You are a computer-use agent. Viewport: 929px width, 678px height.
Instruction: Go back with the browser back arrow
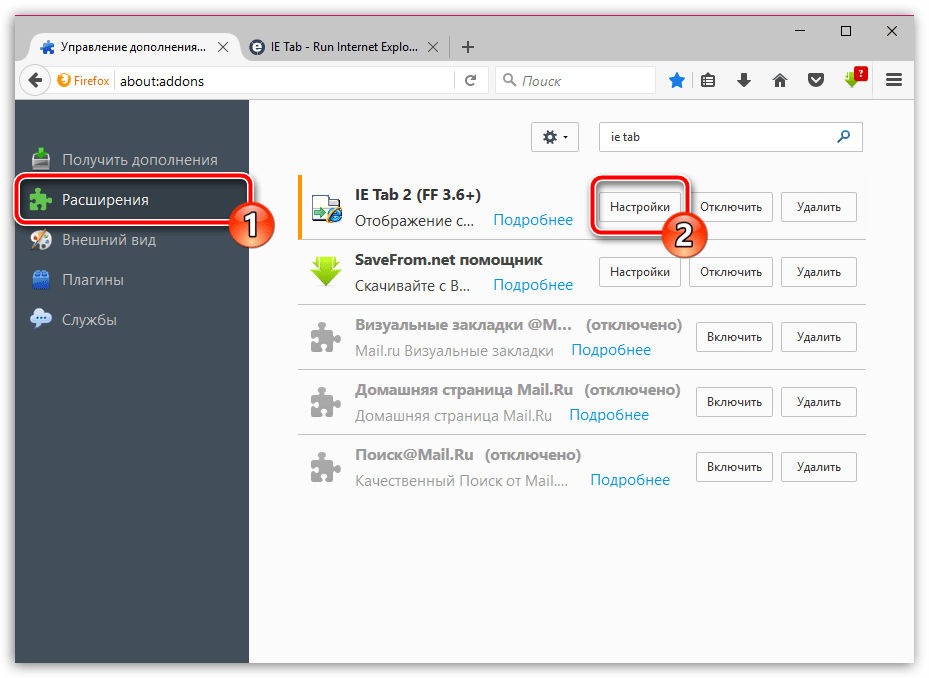coord(35,80)
